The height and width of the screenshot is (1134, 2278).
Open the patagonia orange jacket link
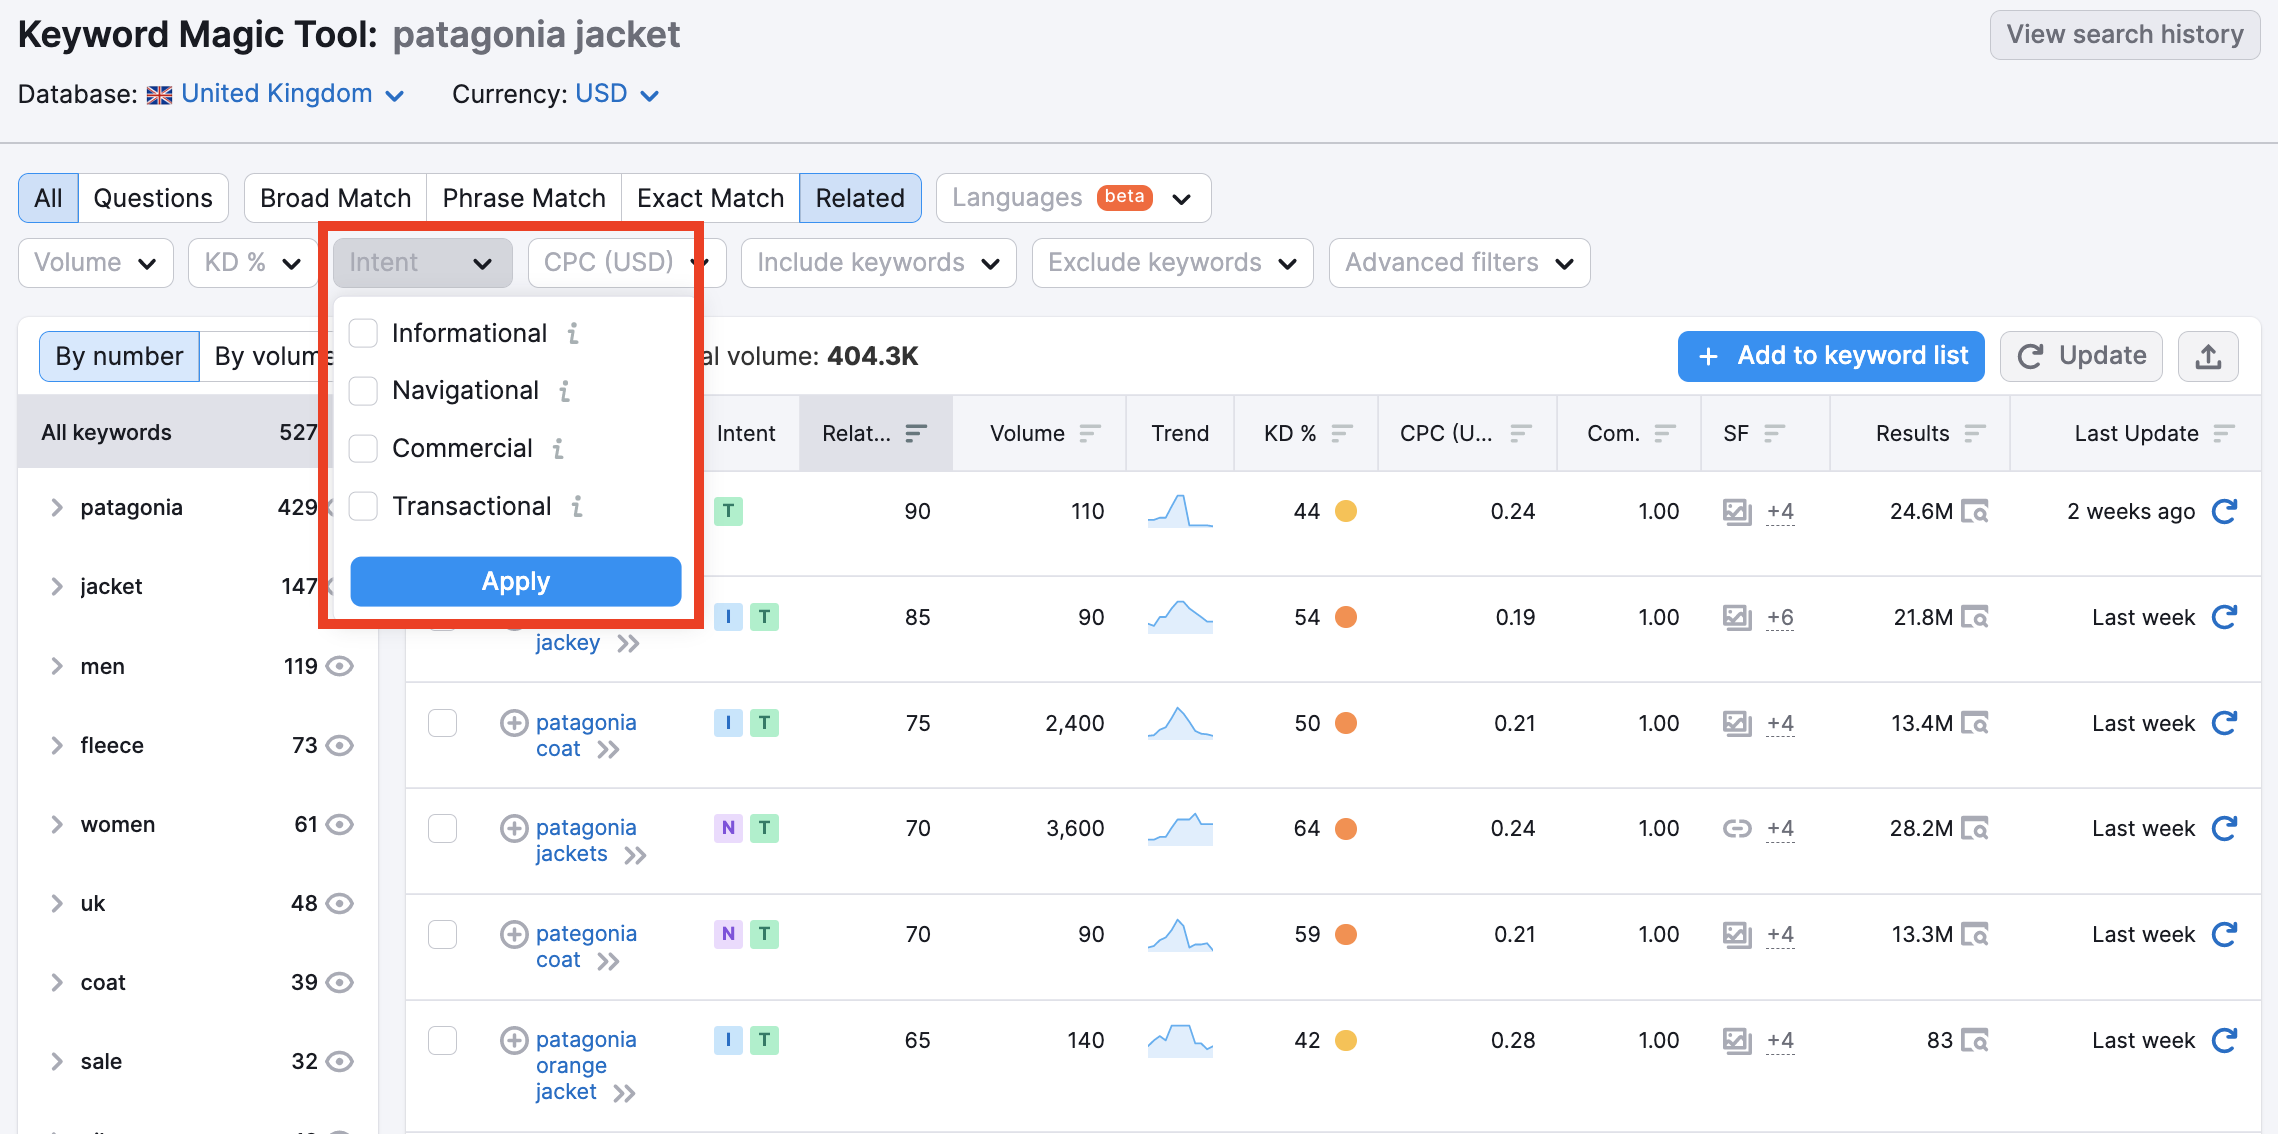(586, 1066)
